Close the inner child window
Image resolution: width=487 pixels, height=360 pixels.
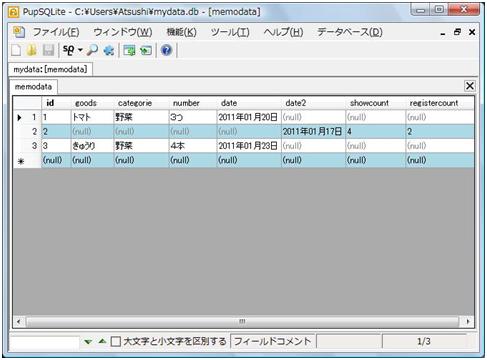[472, 32]
